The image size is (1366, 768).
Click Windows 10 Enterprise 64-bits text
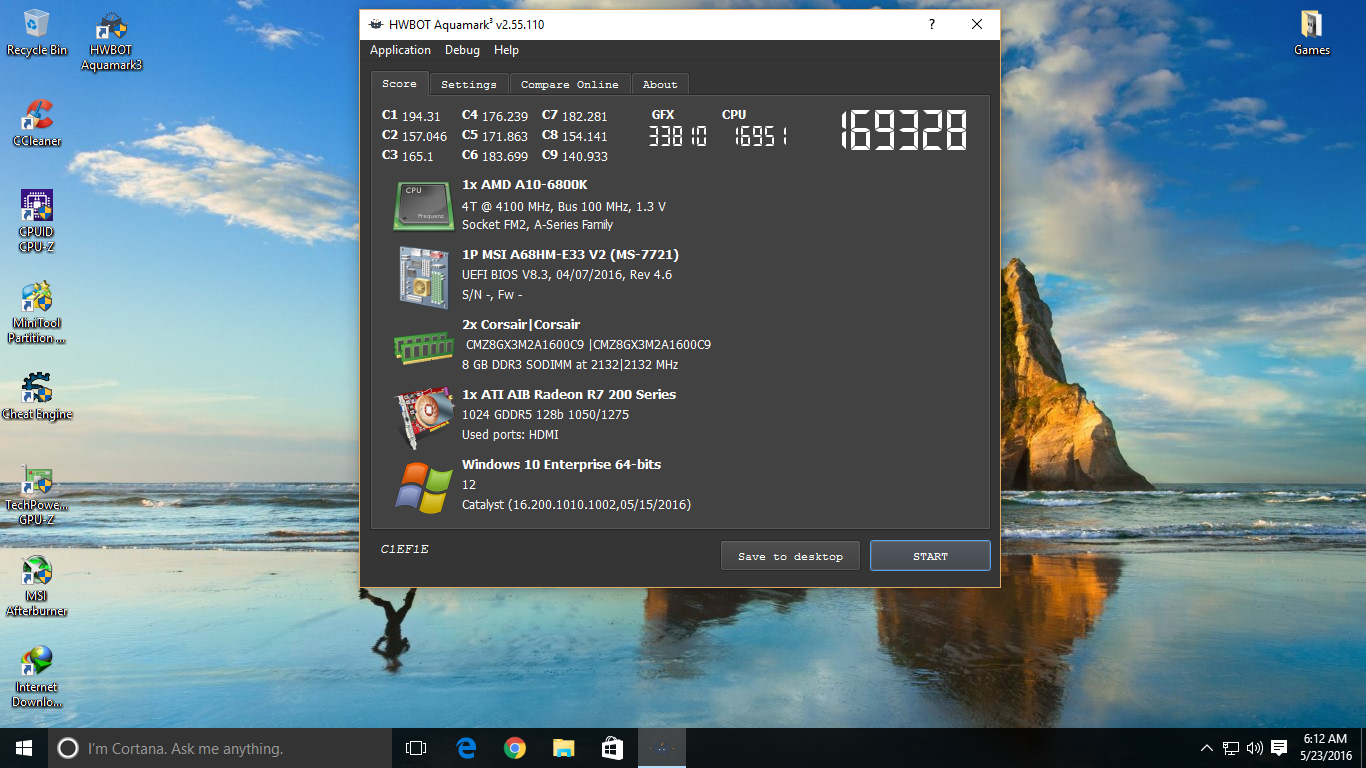[561, 465]
